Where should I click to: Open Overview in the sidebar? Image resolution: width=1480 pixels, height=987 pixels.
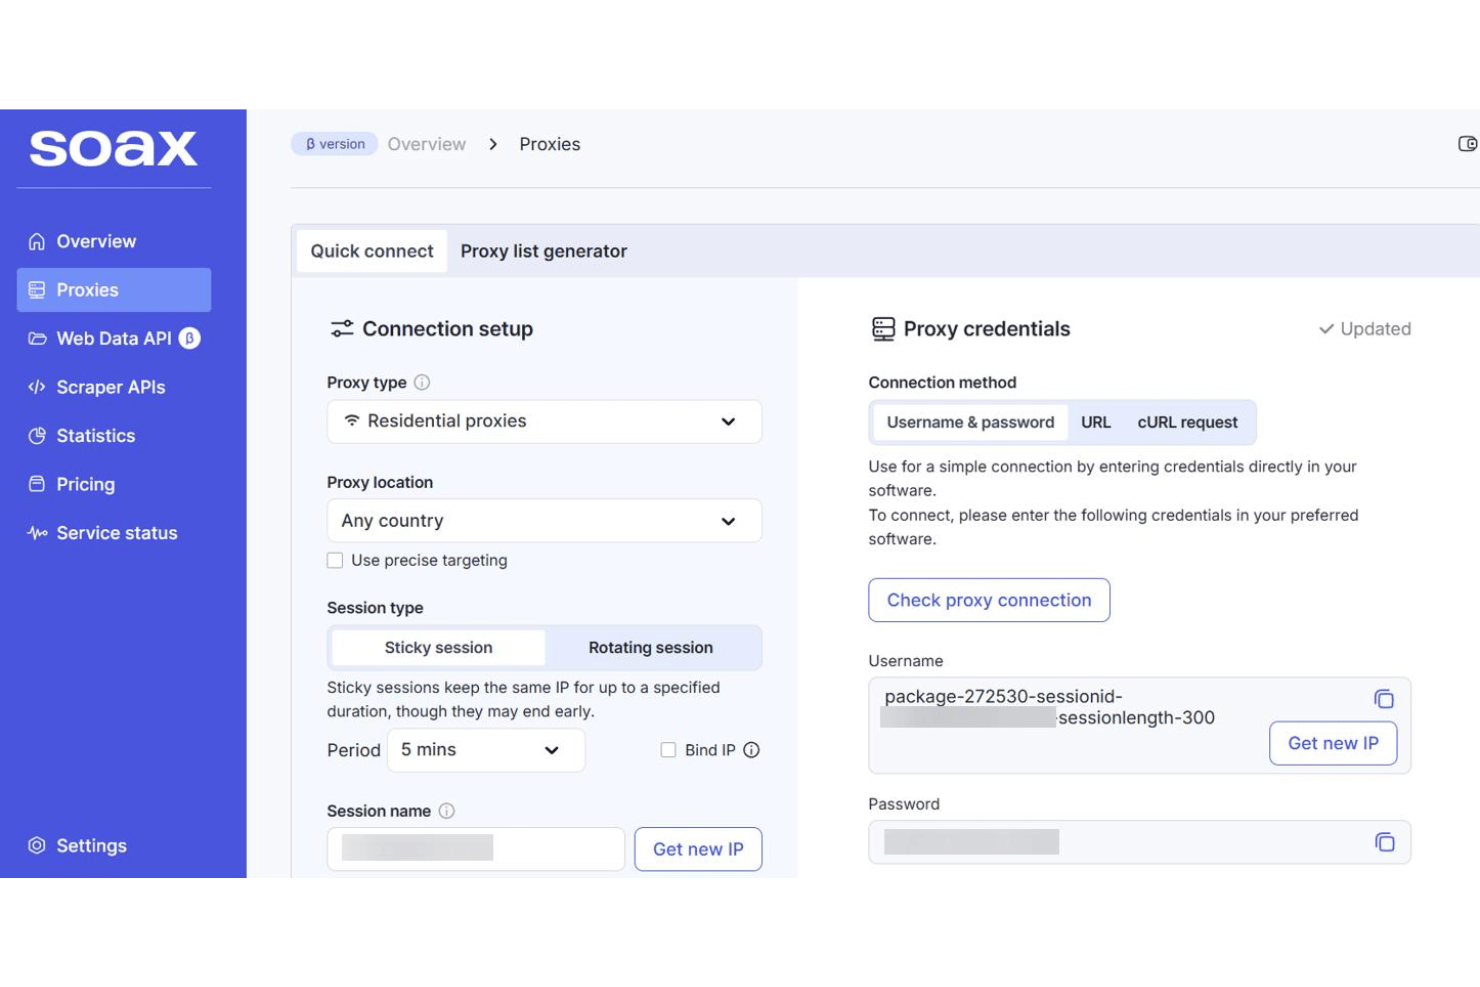pyautogui.click(x=114, y=241)
